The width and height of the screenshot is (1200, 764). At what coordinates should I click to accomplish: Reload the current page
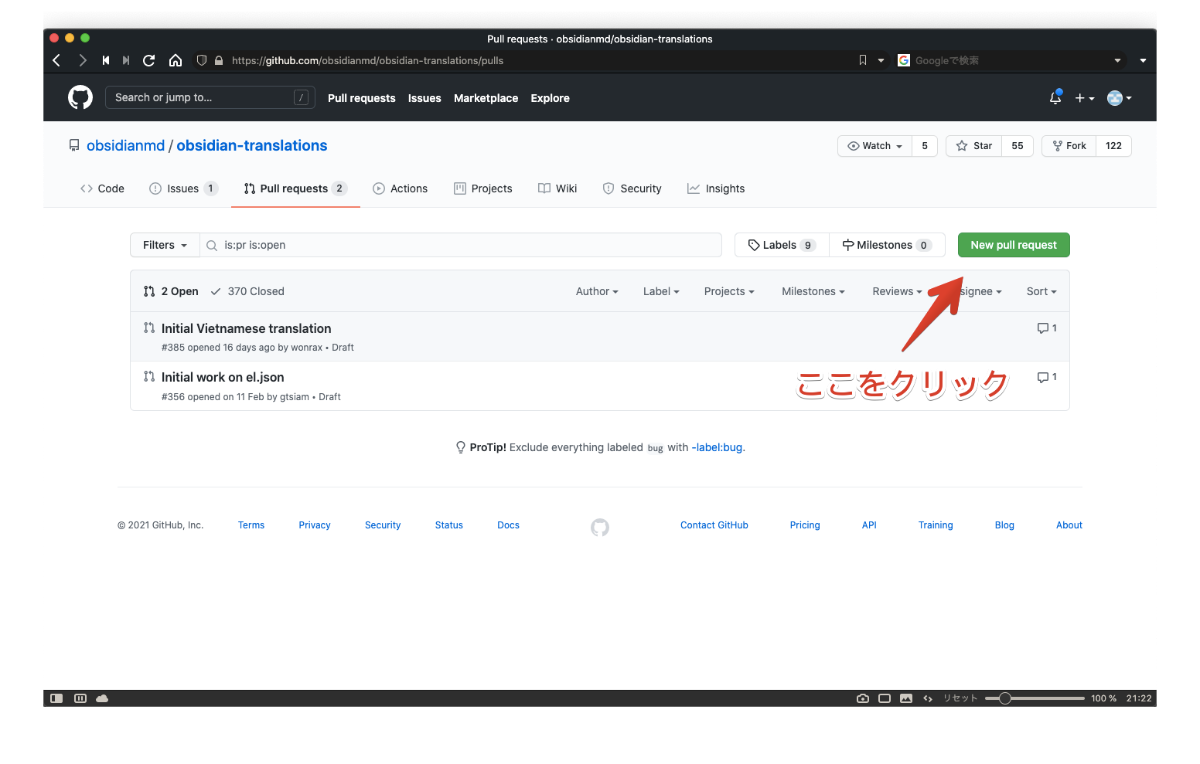tap(149, 60)
